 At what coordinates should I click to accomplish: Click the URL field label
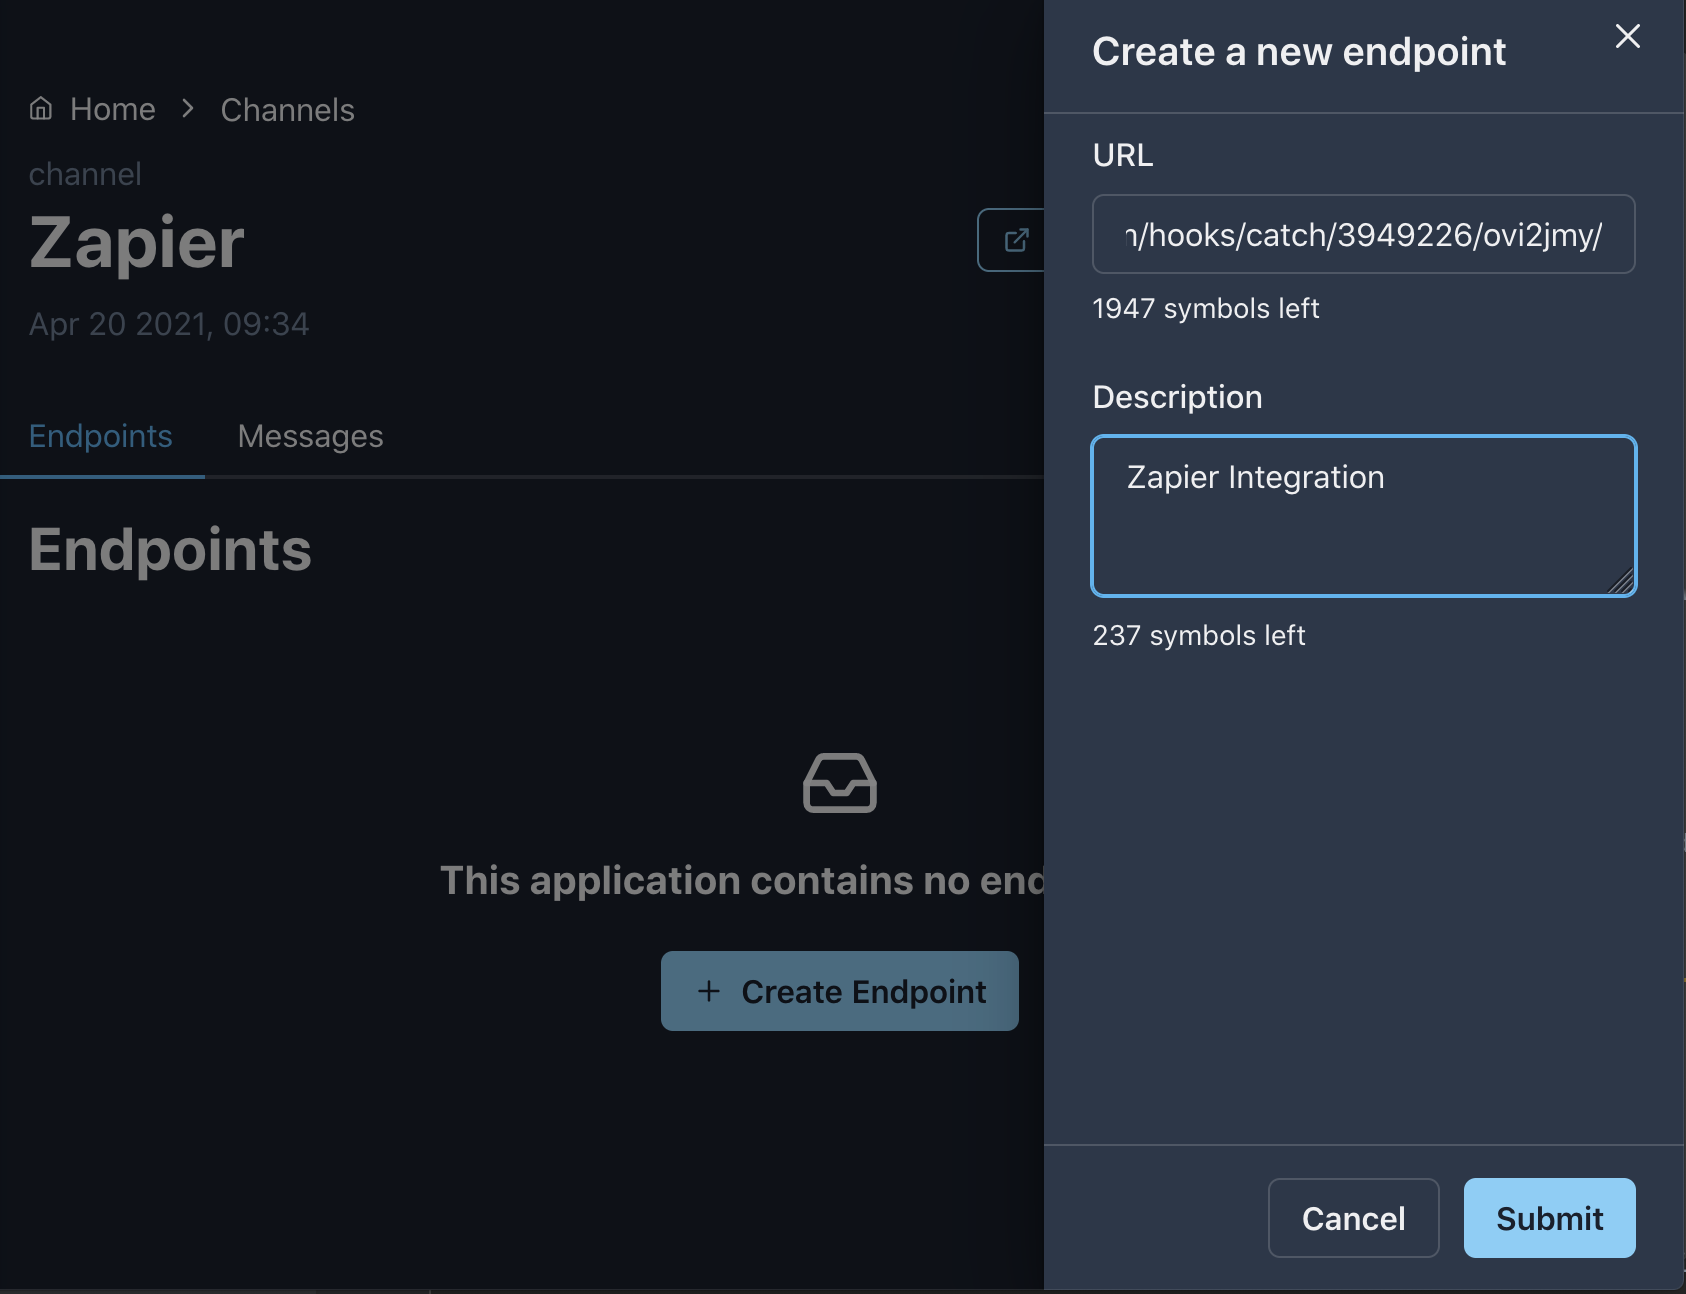(x=1122, y=155)
